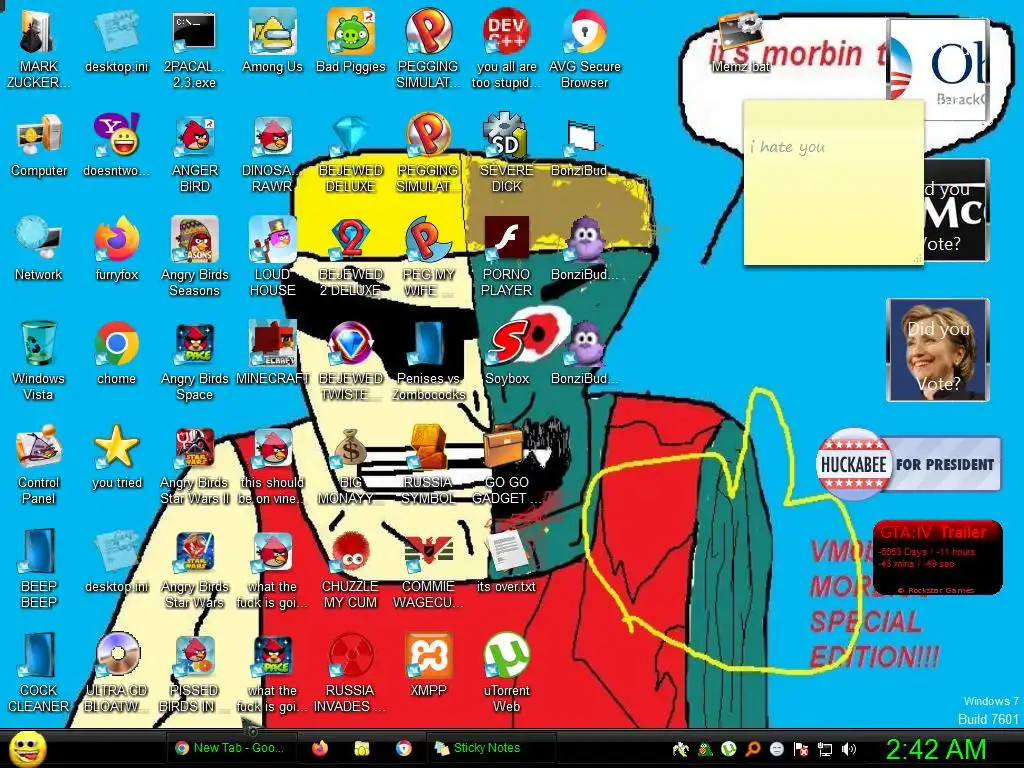Open Firefox from the taskbar
Image resolution: width=1024 pixels, height=768 pixels.
pos(319,748)
